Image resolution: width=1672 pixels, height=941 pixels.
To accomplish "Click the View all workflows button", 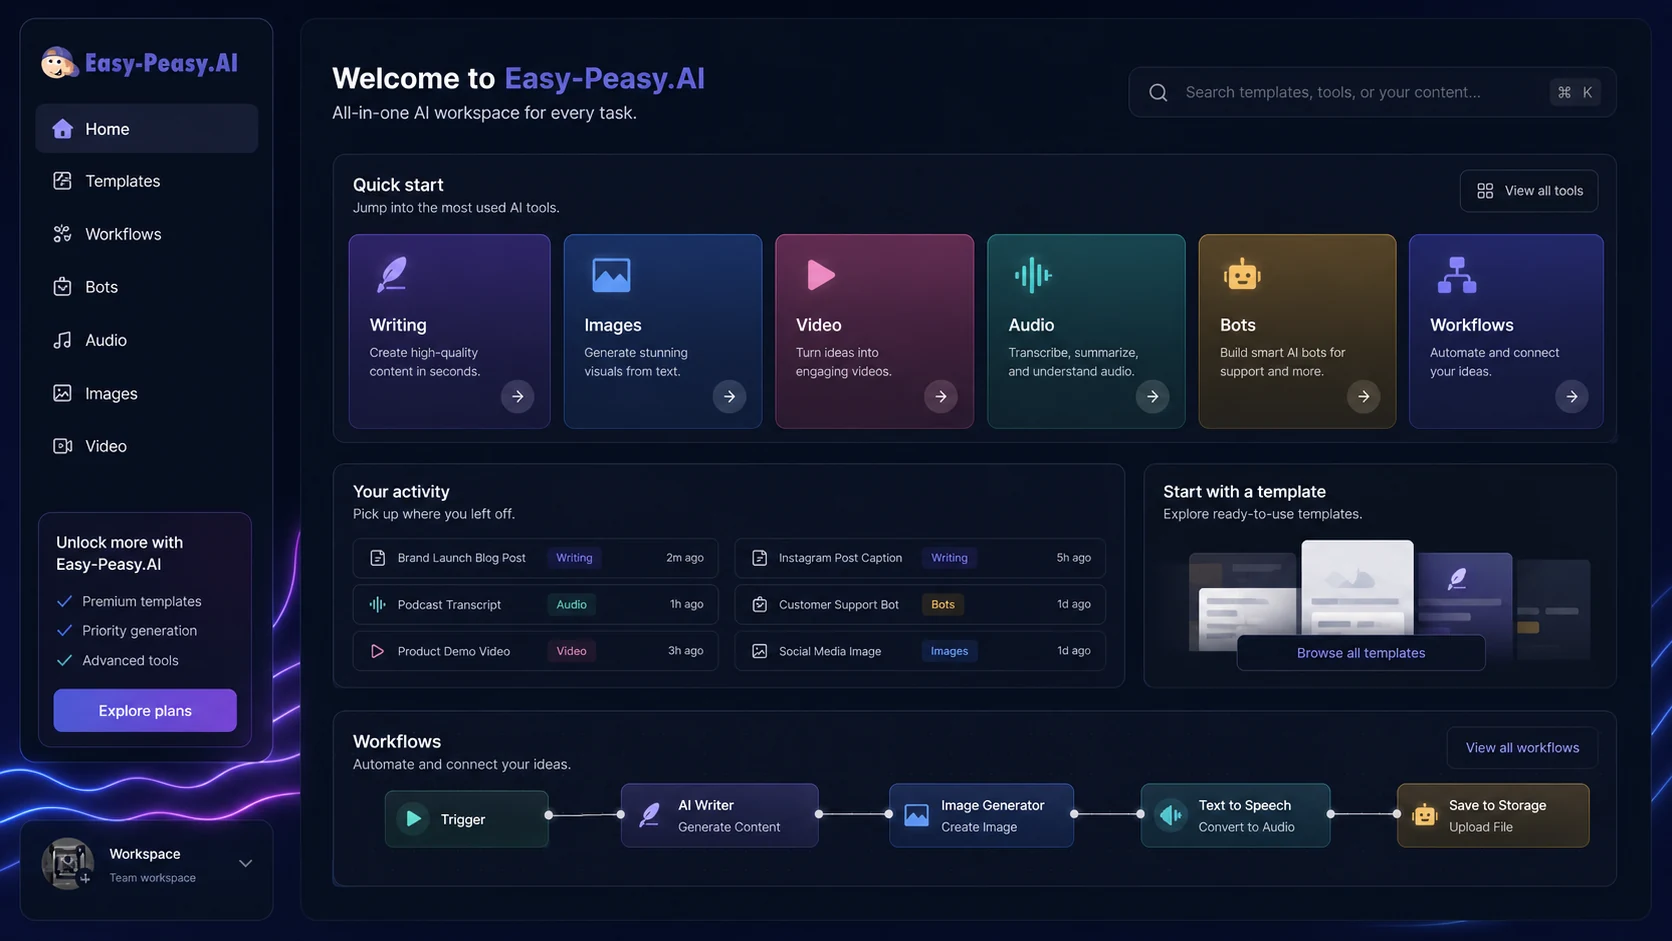I will point(1521,748).
